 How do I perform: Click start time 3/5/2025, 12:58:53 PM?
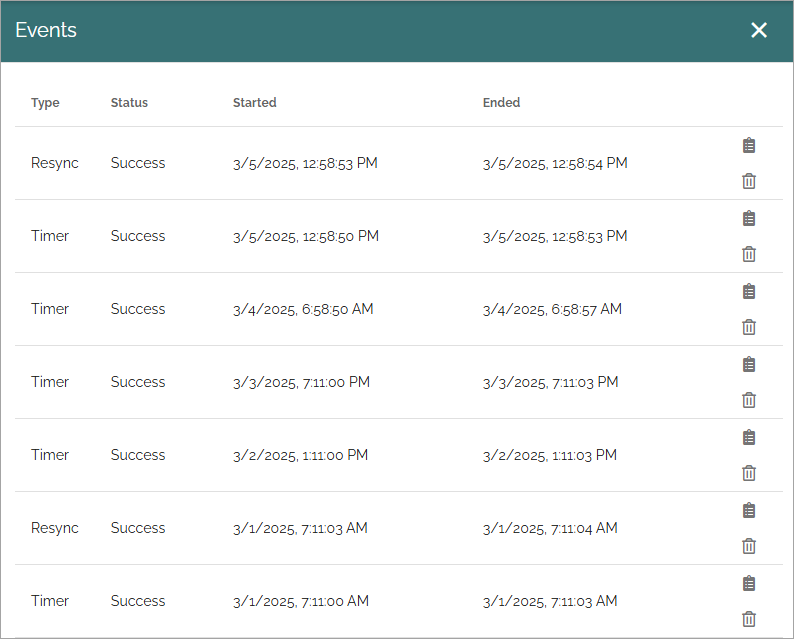coord(305,163)
